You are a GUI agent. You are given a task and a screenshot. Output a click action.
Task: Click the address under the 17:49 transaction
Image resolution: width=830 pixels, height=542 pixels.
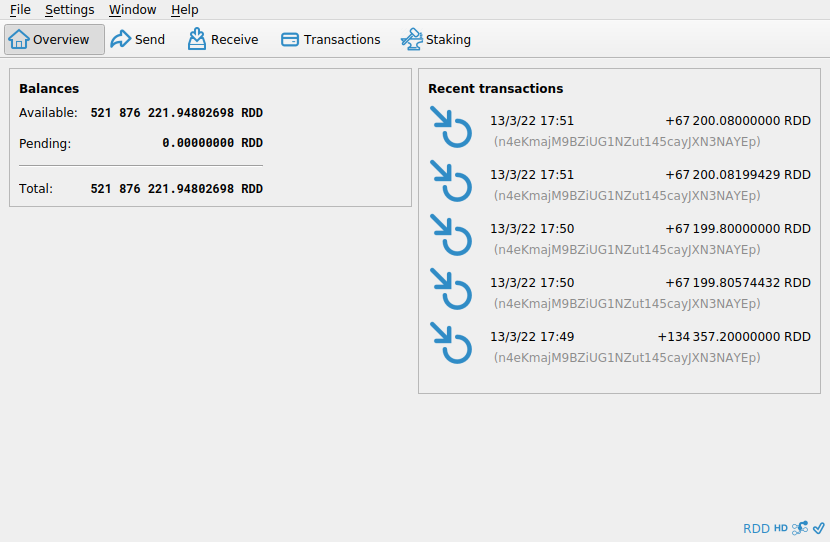tap(627, 358)
